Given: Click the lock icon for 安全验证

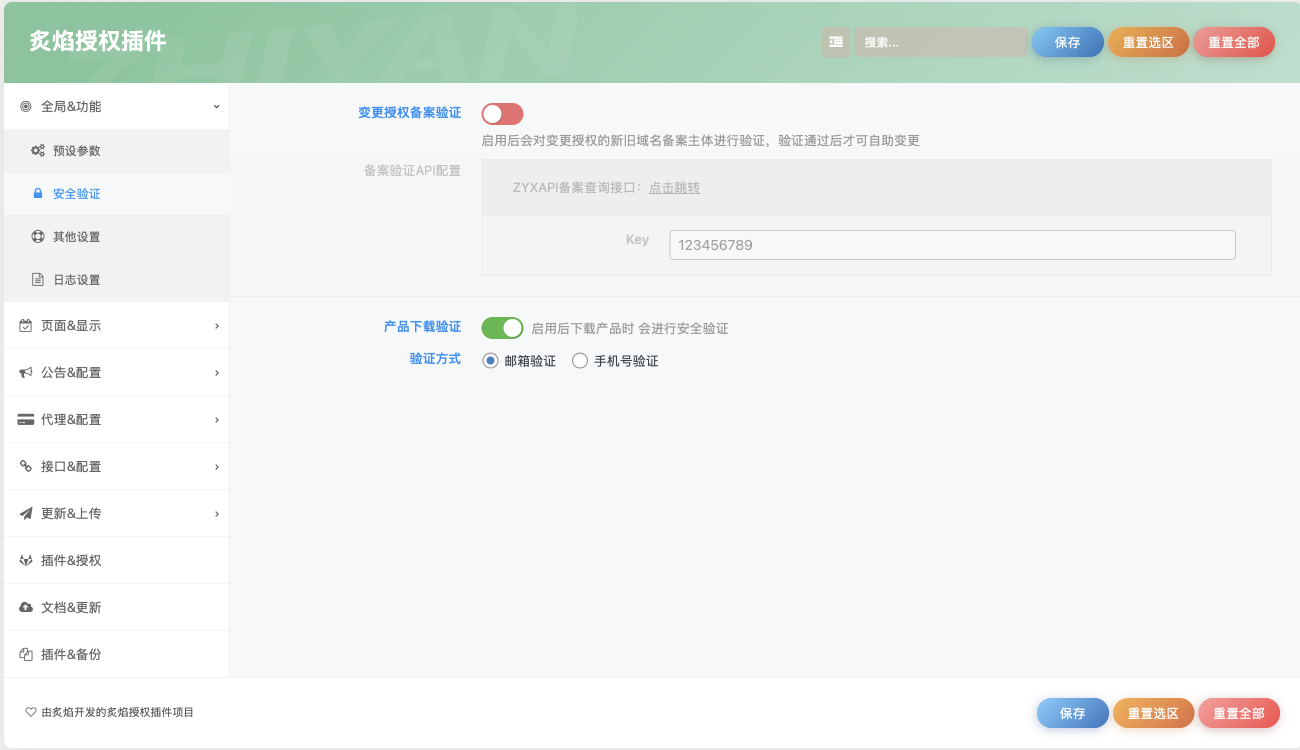Looking at the screenshot, I should click(x=38, y=194).
